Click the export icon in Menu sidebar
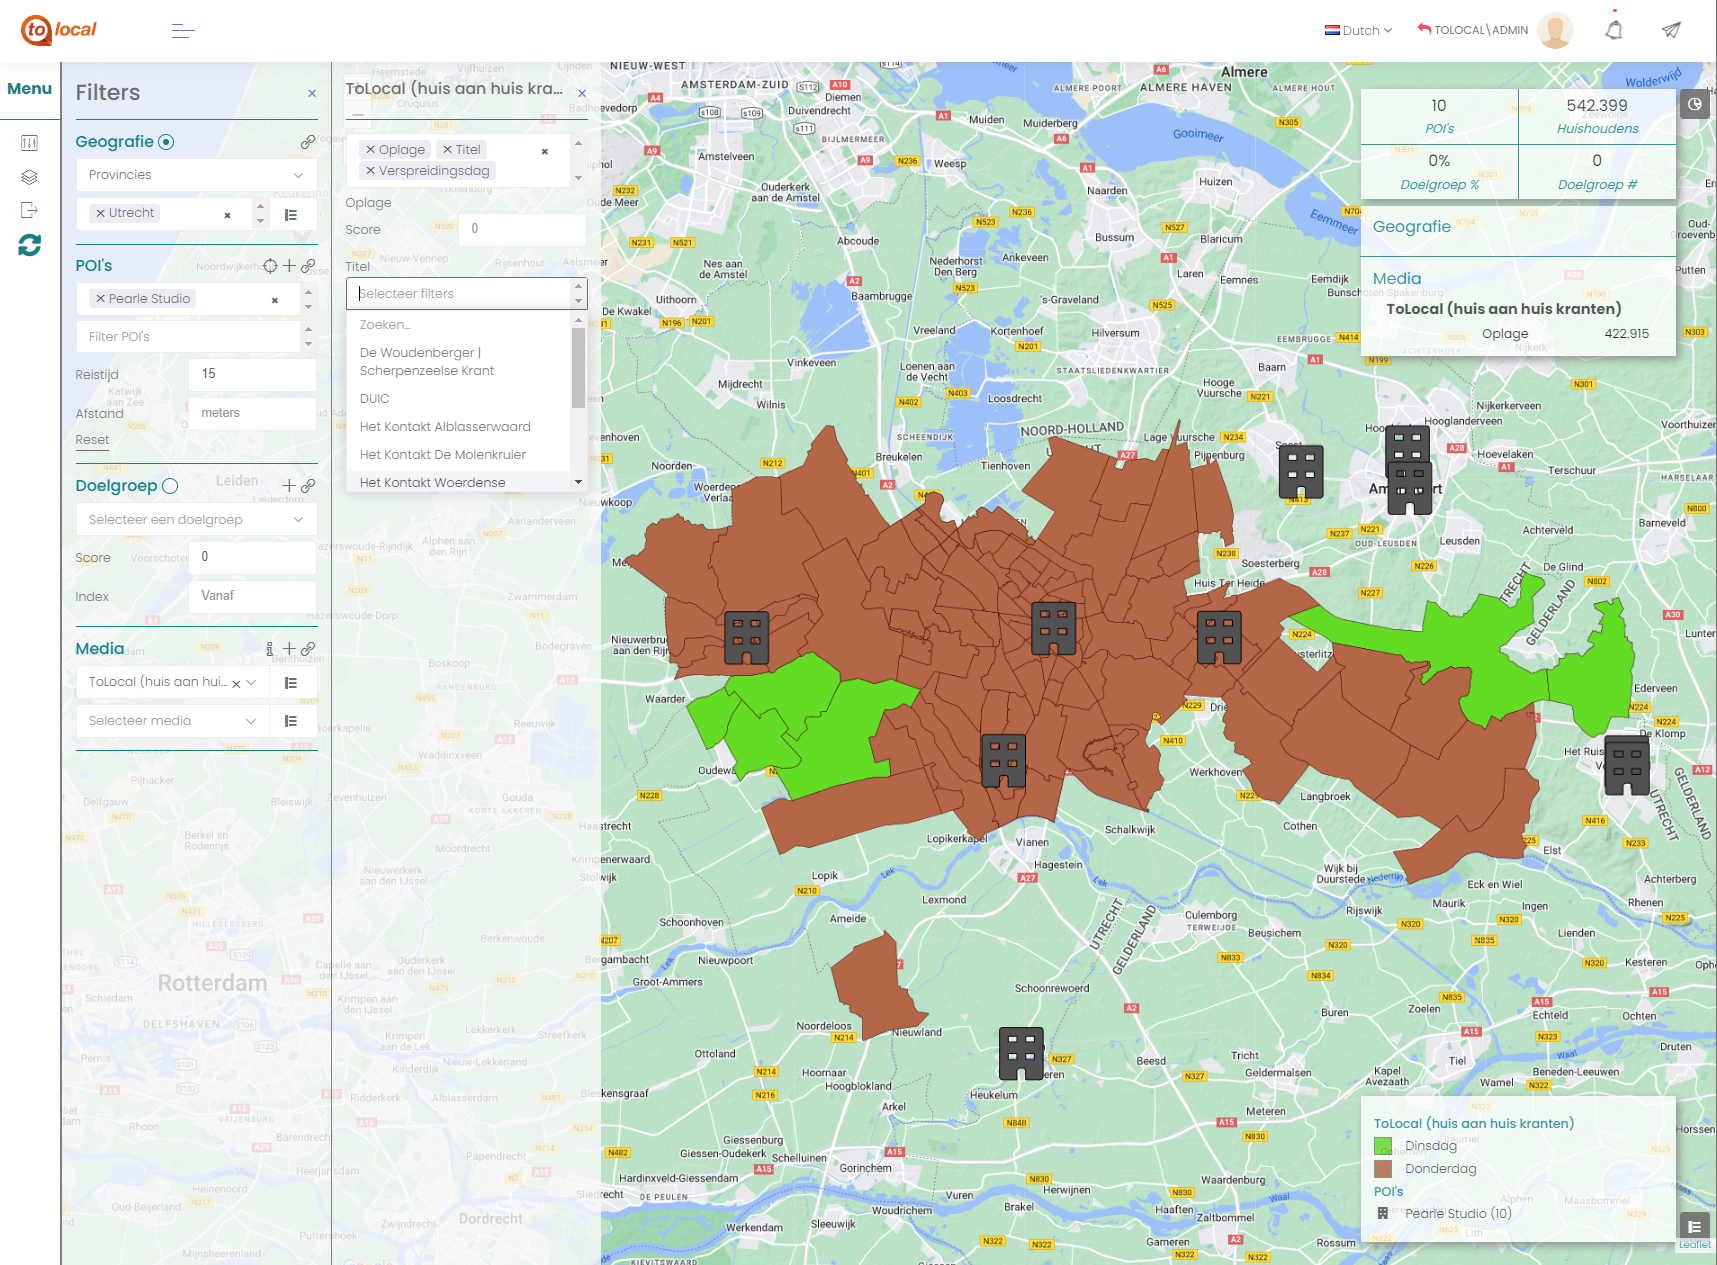 (x=29, y=210)
